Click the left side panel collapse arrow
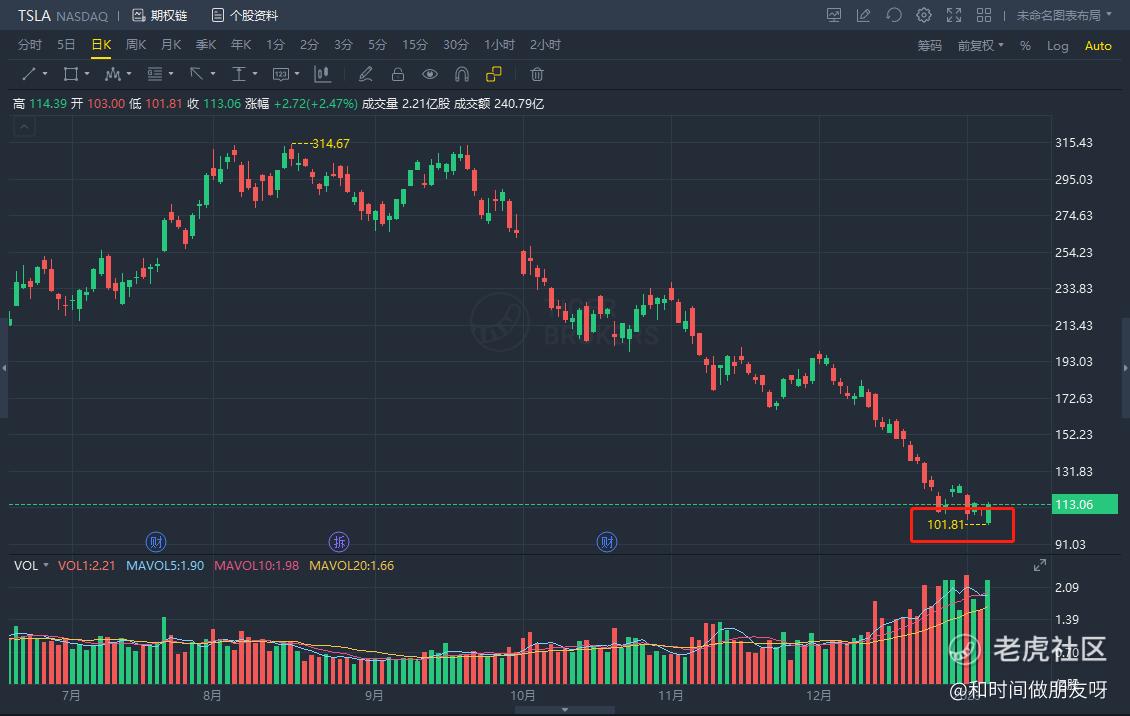This screenshot has width=1130, height=716. pos(4,367)
